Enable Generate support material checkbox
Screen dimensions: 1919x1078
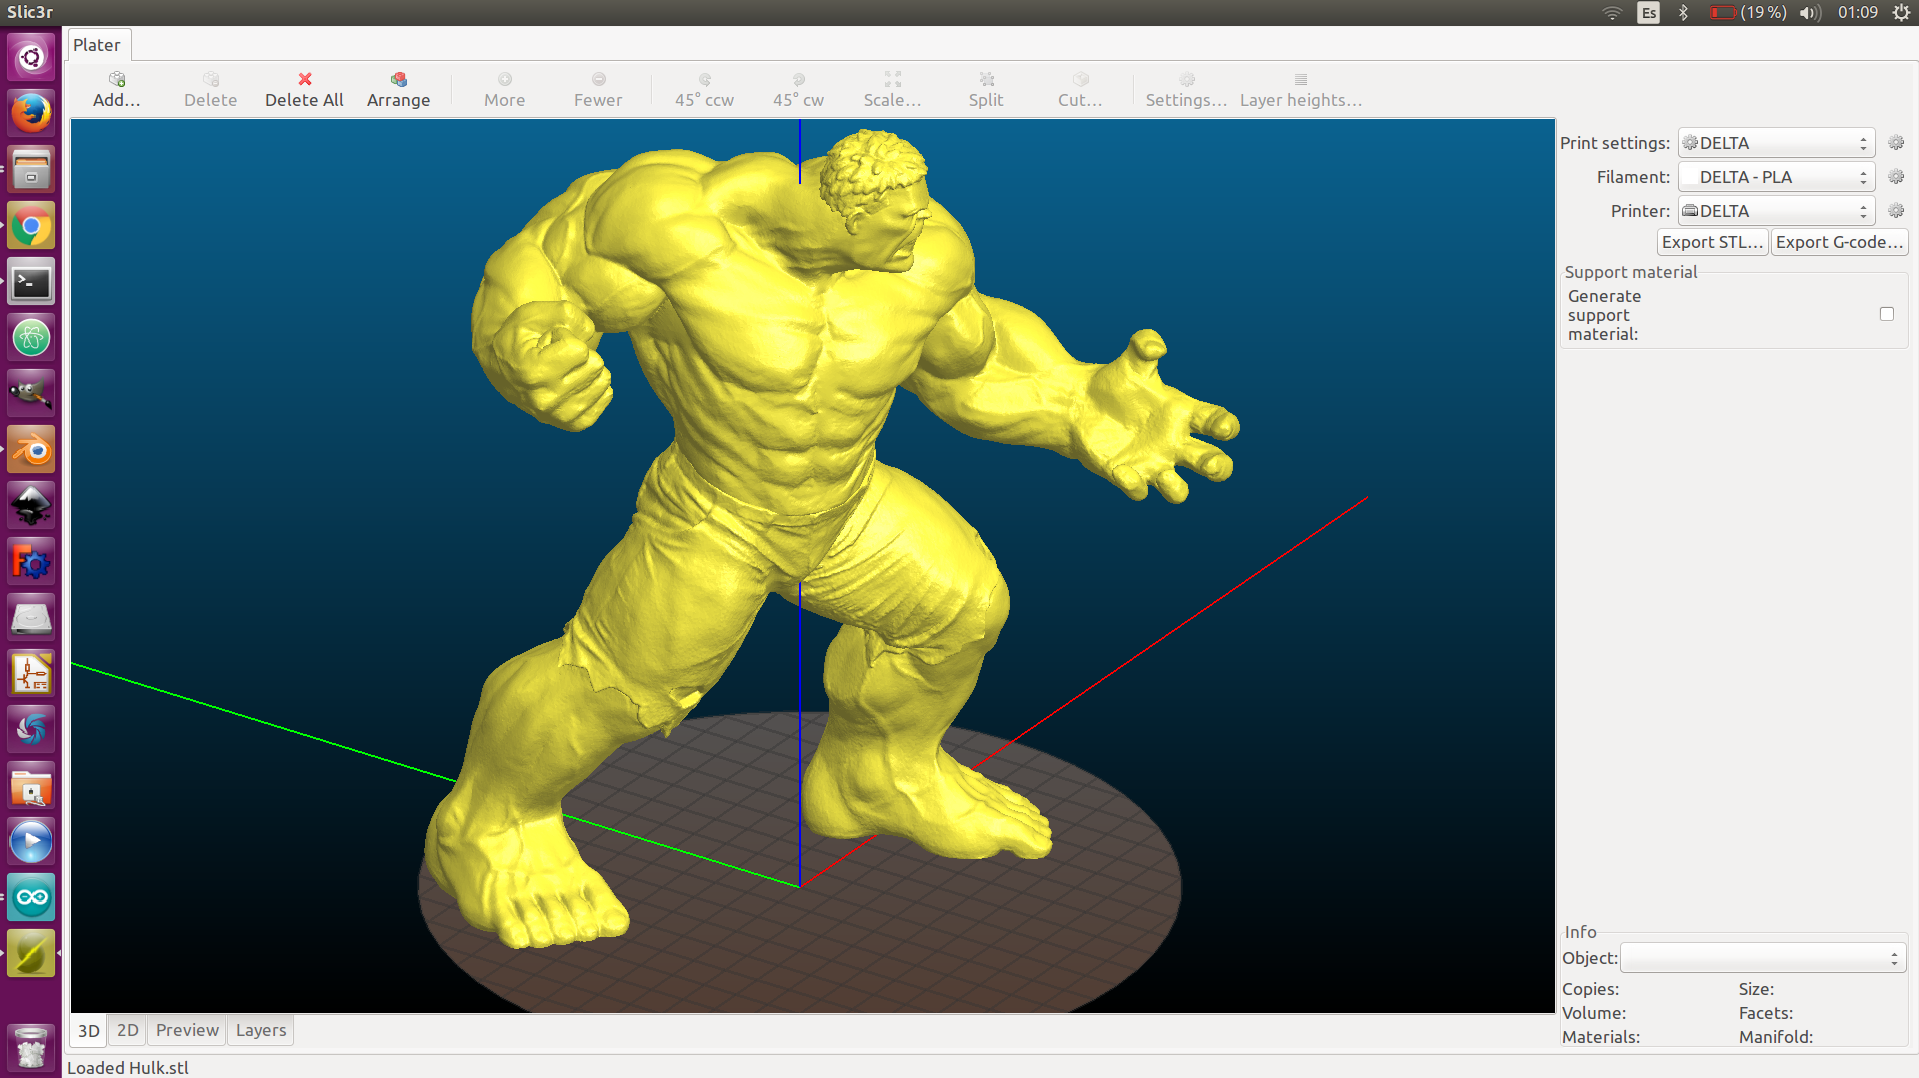click(x=1887, y=314)
